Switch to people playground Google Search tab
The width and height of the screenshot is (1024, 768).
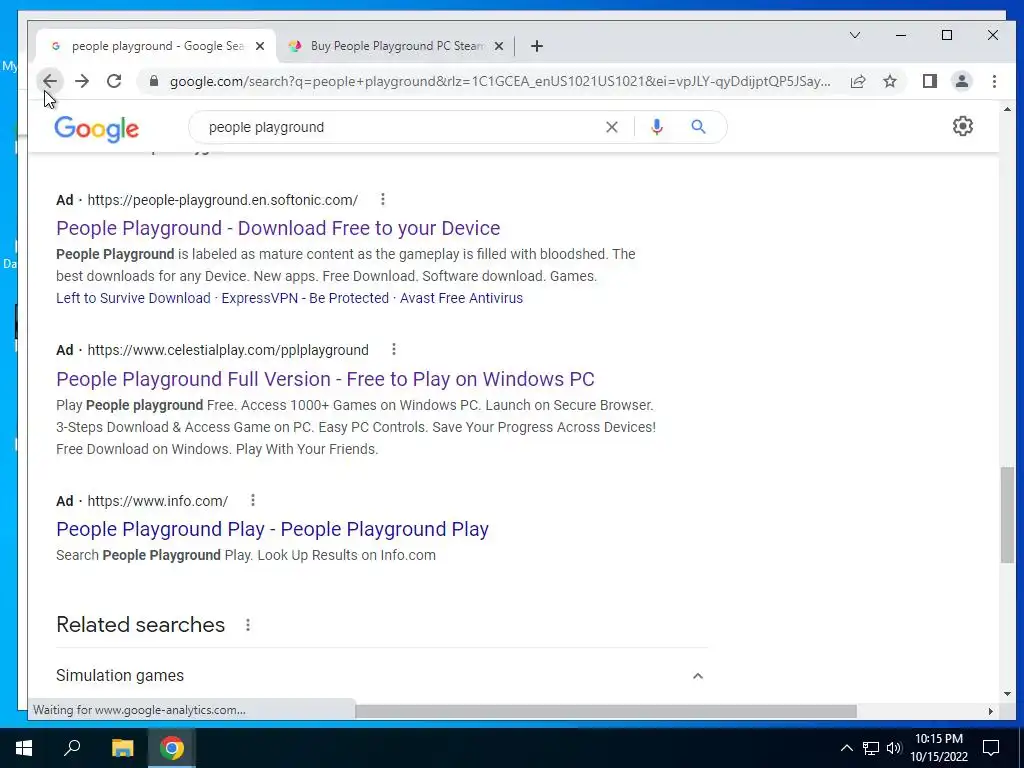point(157,46)
